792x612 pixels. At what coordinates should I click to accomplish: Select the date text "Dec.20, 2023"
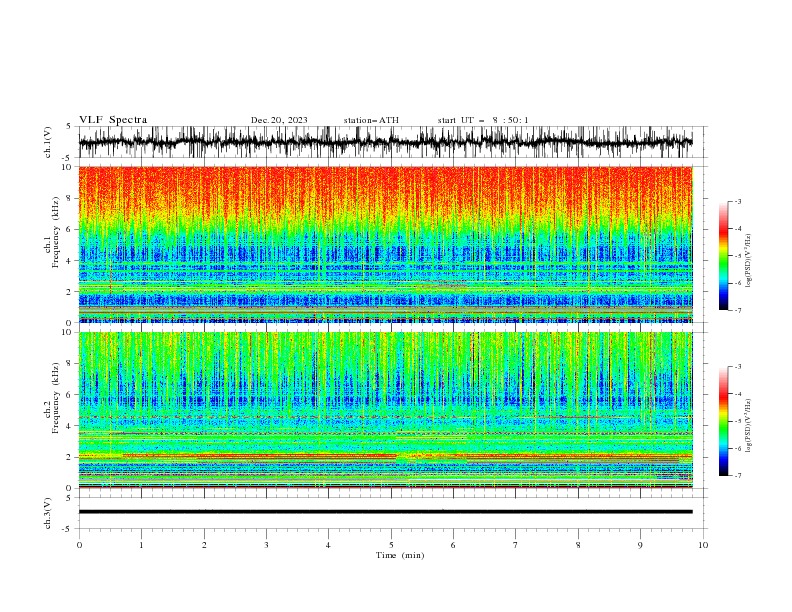coord(279,120)
